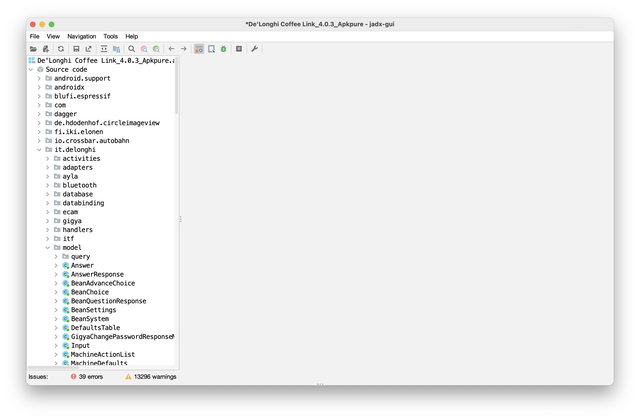Open the debugger green bug icon
The image size is (640, 420).
[224, 49]
